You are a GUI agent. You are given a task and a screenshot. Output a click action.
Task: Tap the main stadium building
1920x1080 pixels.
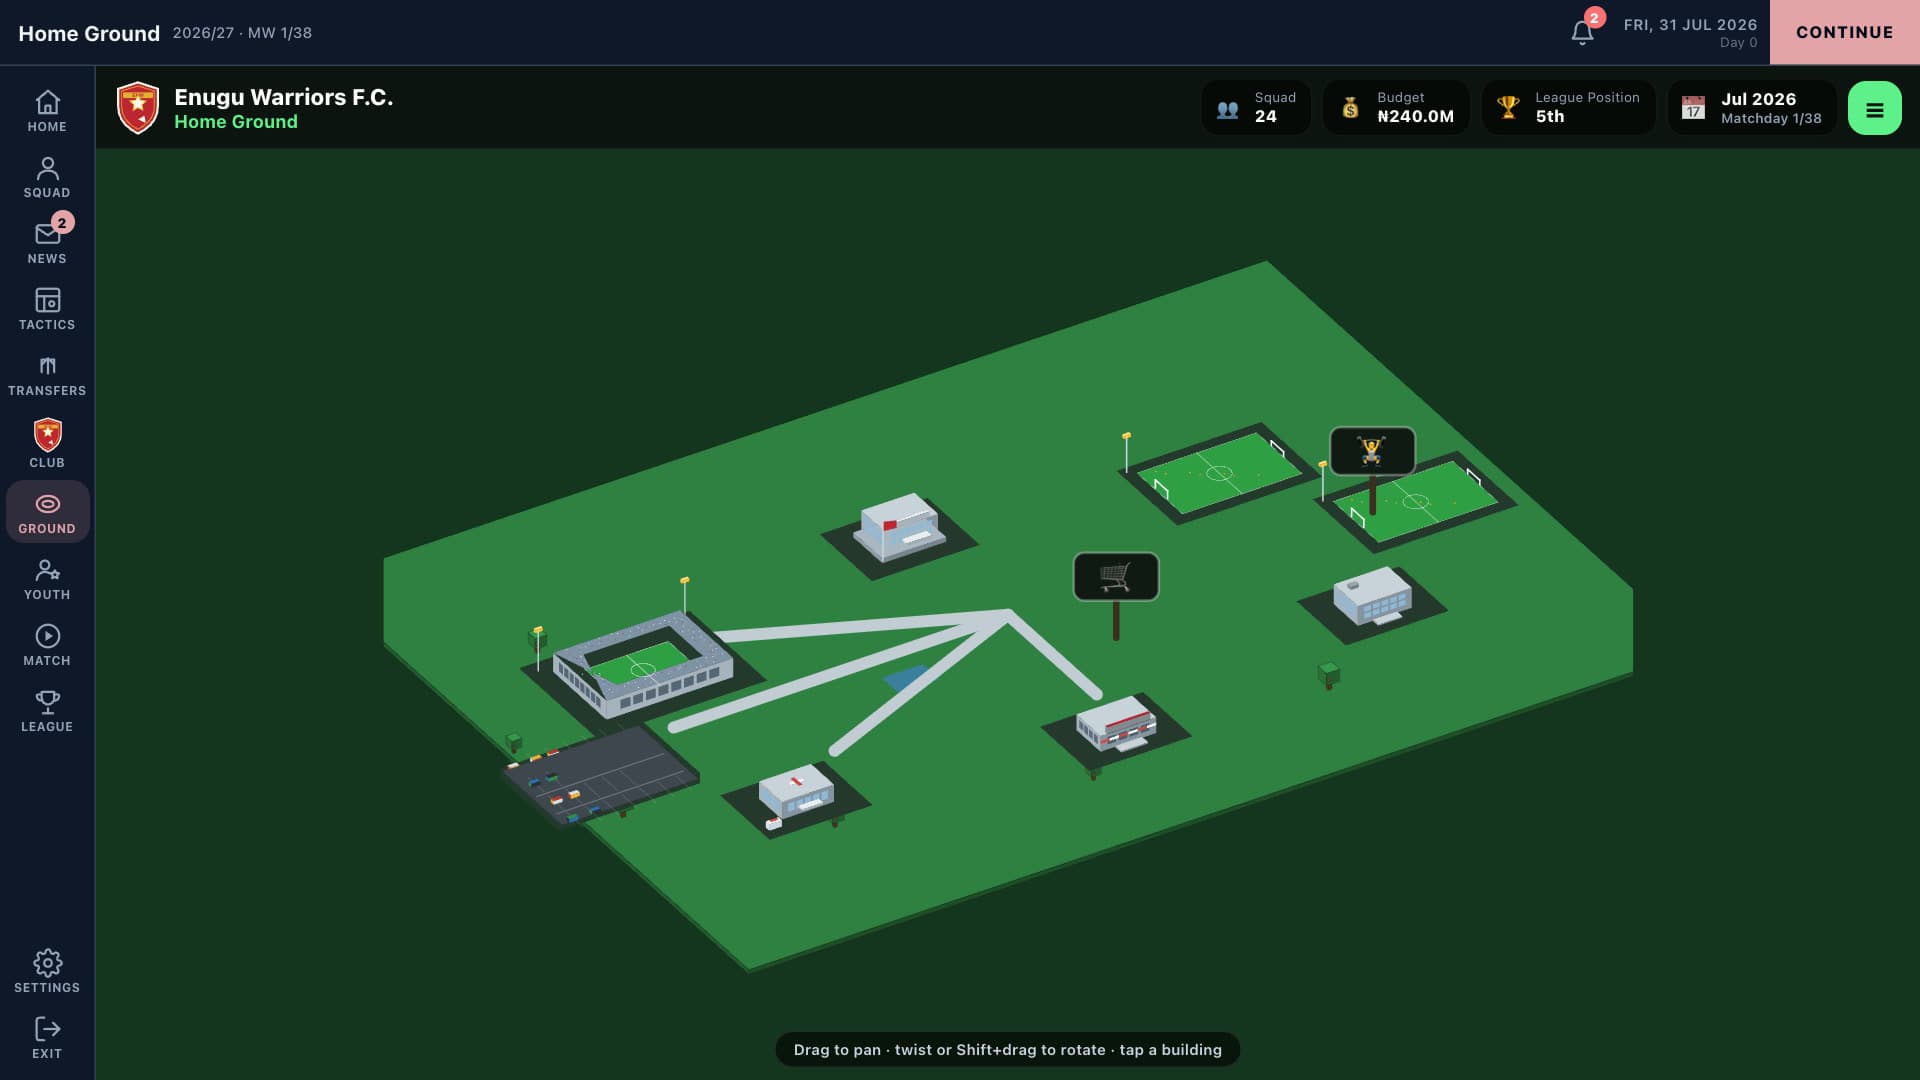(x=642, y=665)
